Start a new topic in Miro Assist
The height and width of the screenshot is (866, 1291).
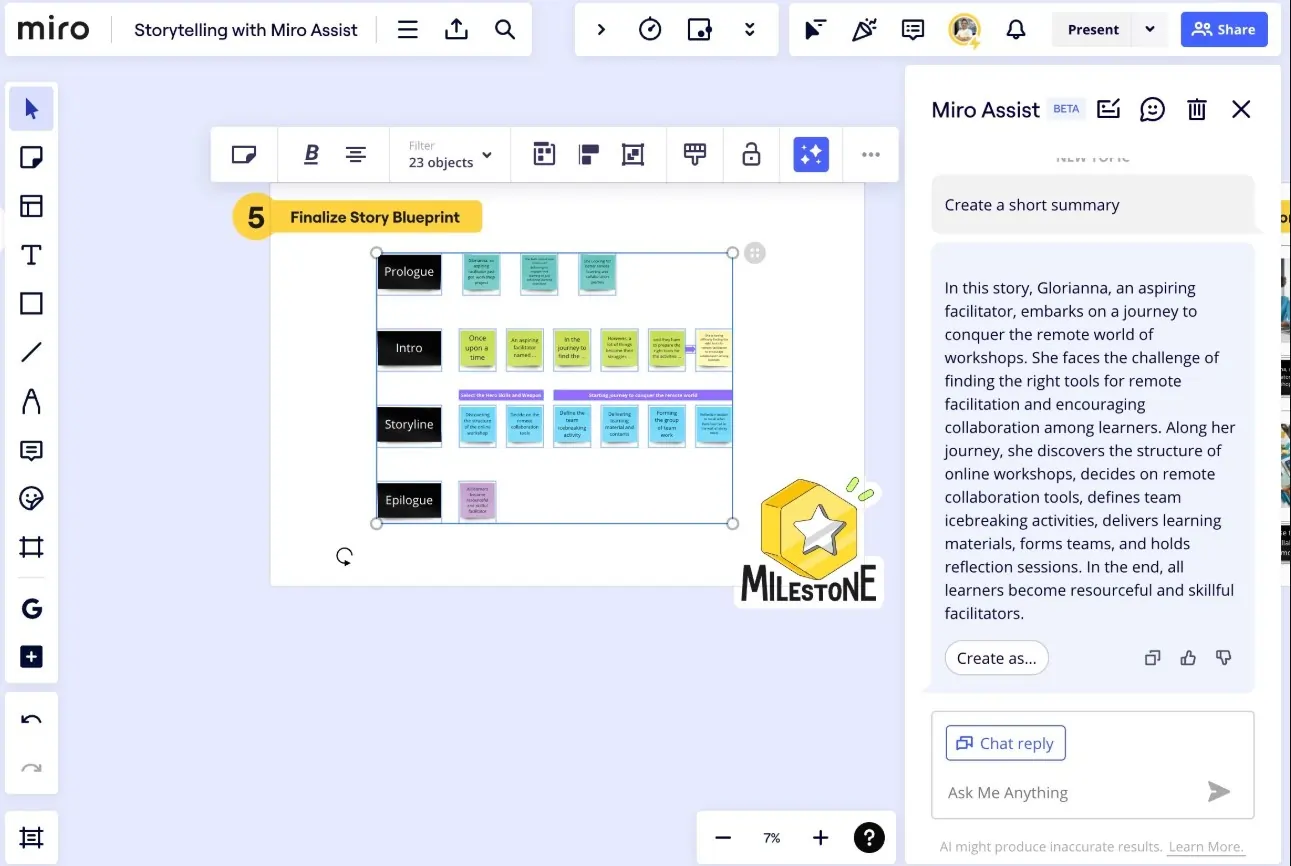[x=1108, y=109]
